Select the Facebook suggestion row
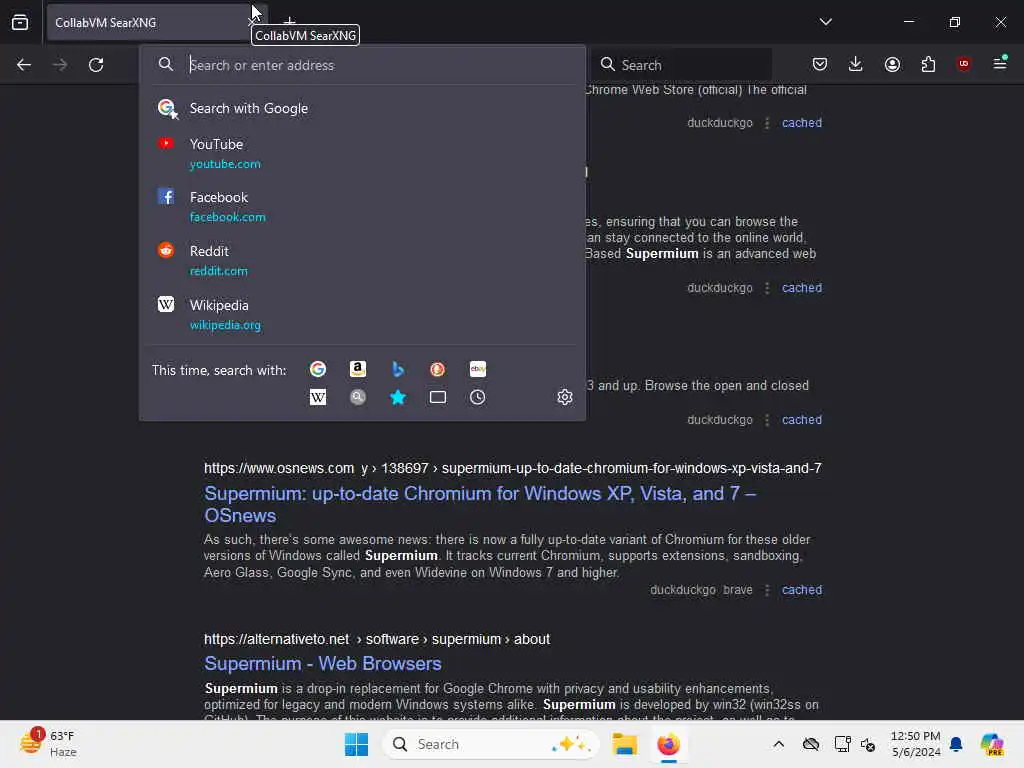Screen dimensions: 1024x768 [362, 206]
